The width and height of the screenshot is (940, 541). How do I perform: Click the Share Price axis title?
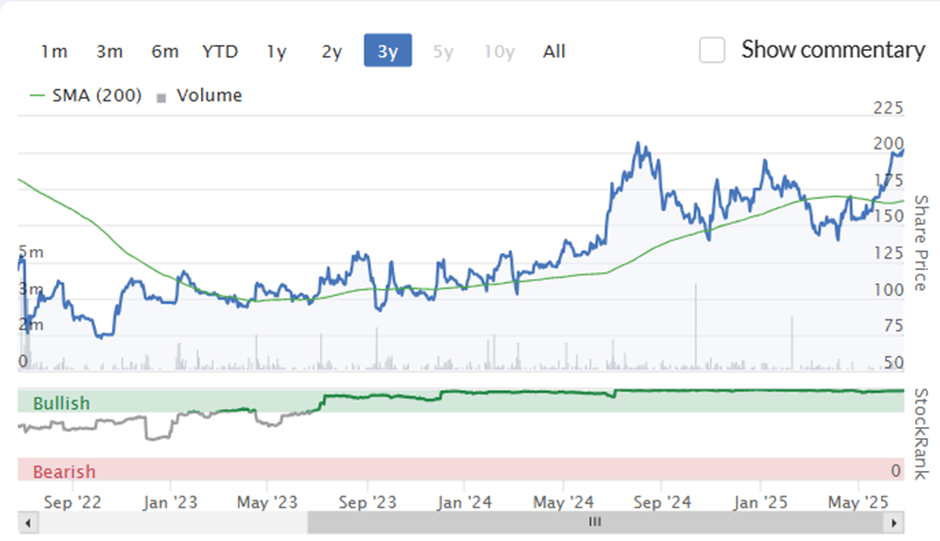(921, 243)
